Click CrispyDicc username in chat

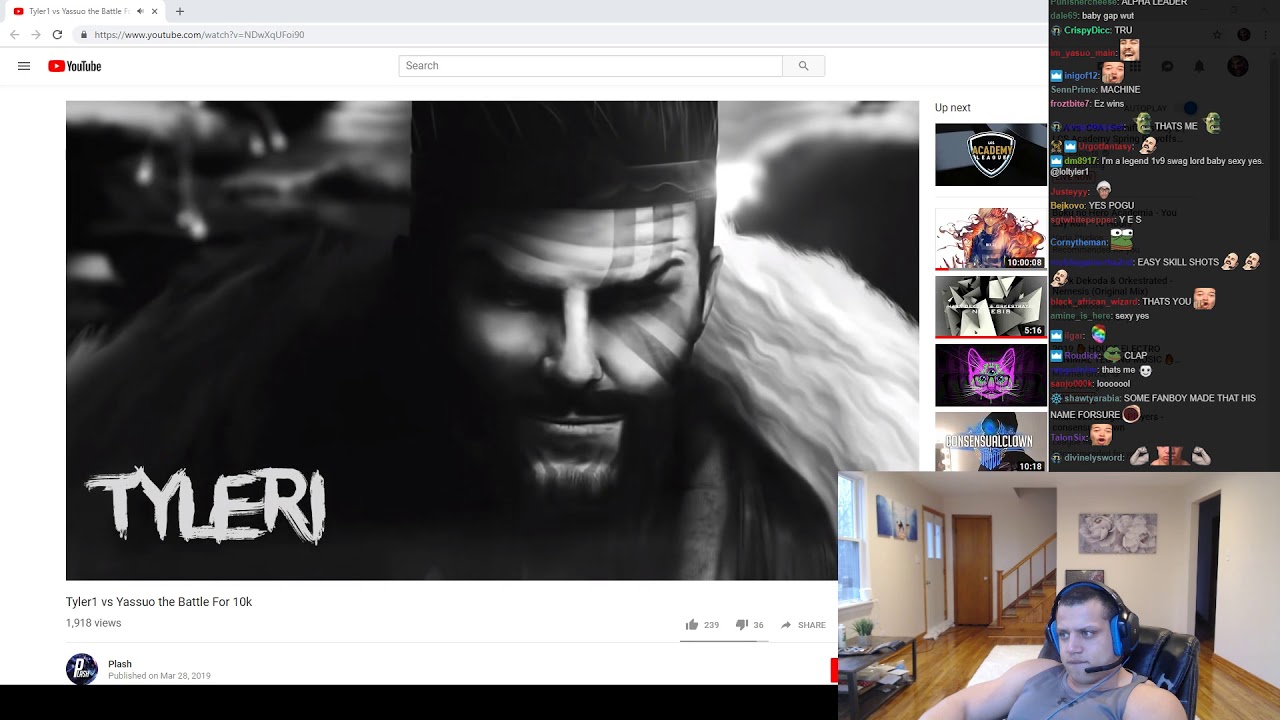1087,31
